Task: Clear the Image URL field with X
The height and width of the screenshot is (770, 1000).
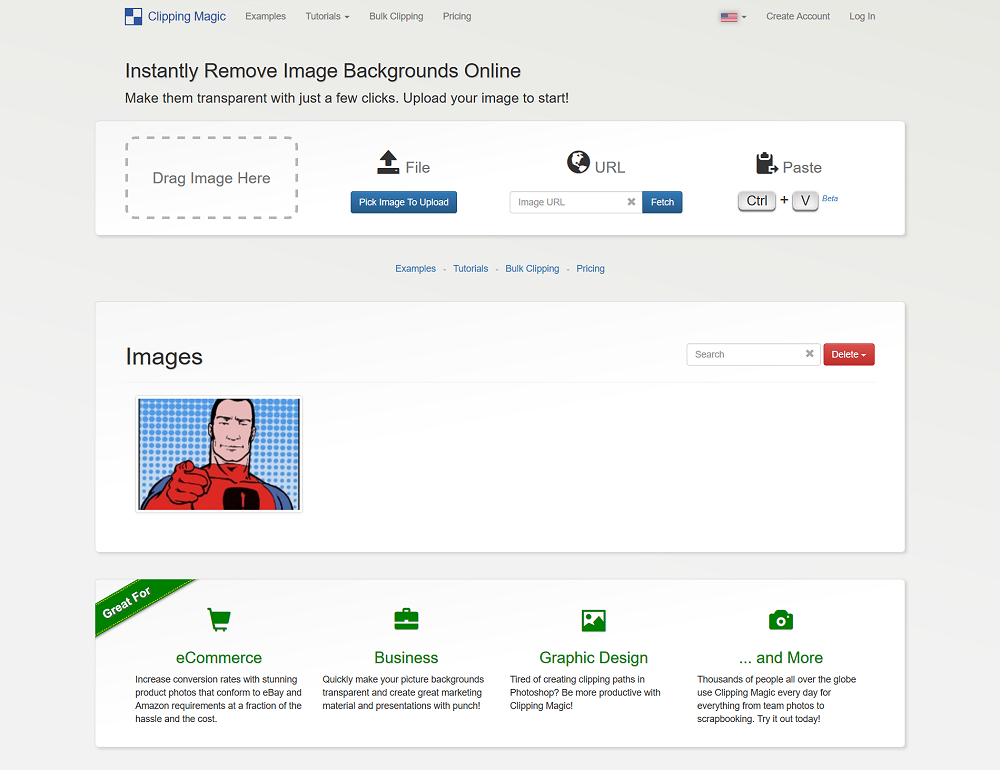Action: (x=631, y=202)
